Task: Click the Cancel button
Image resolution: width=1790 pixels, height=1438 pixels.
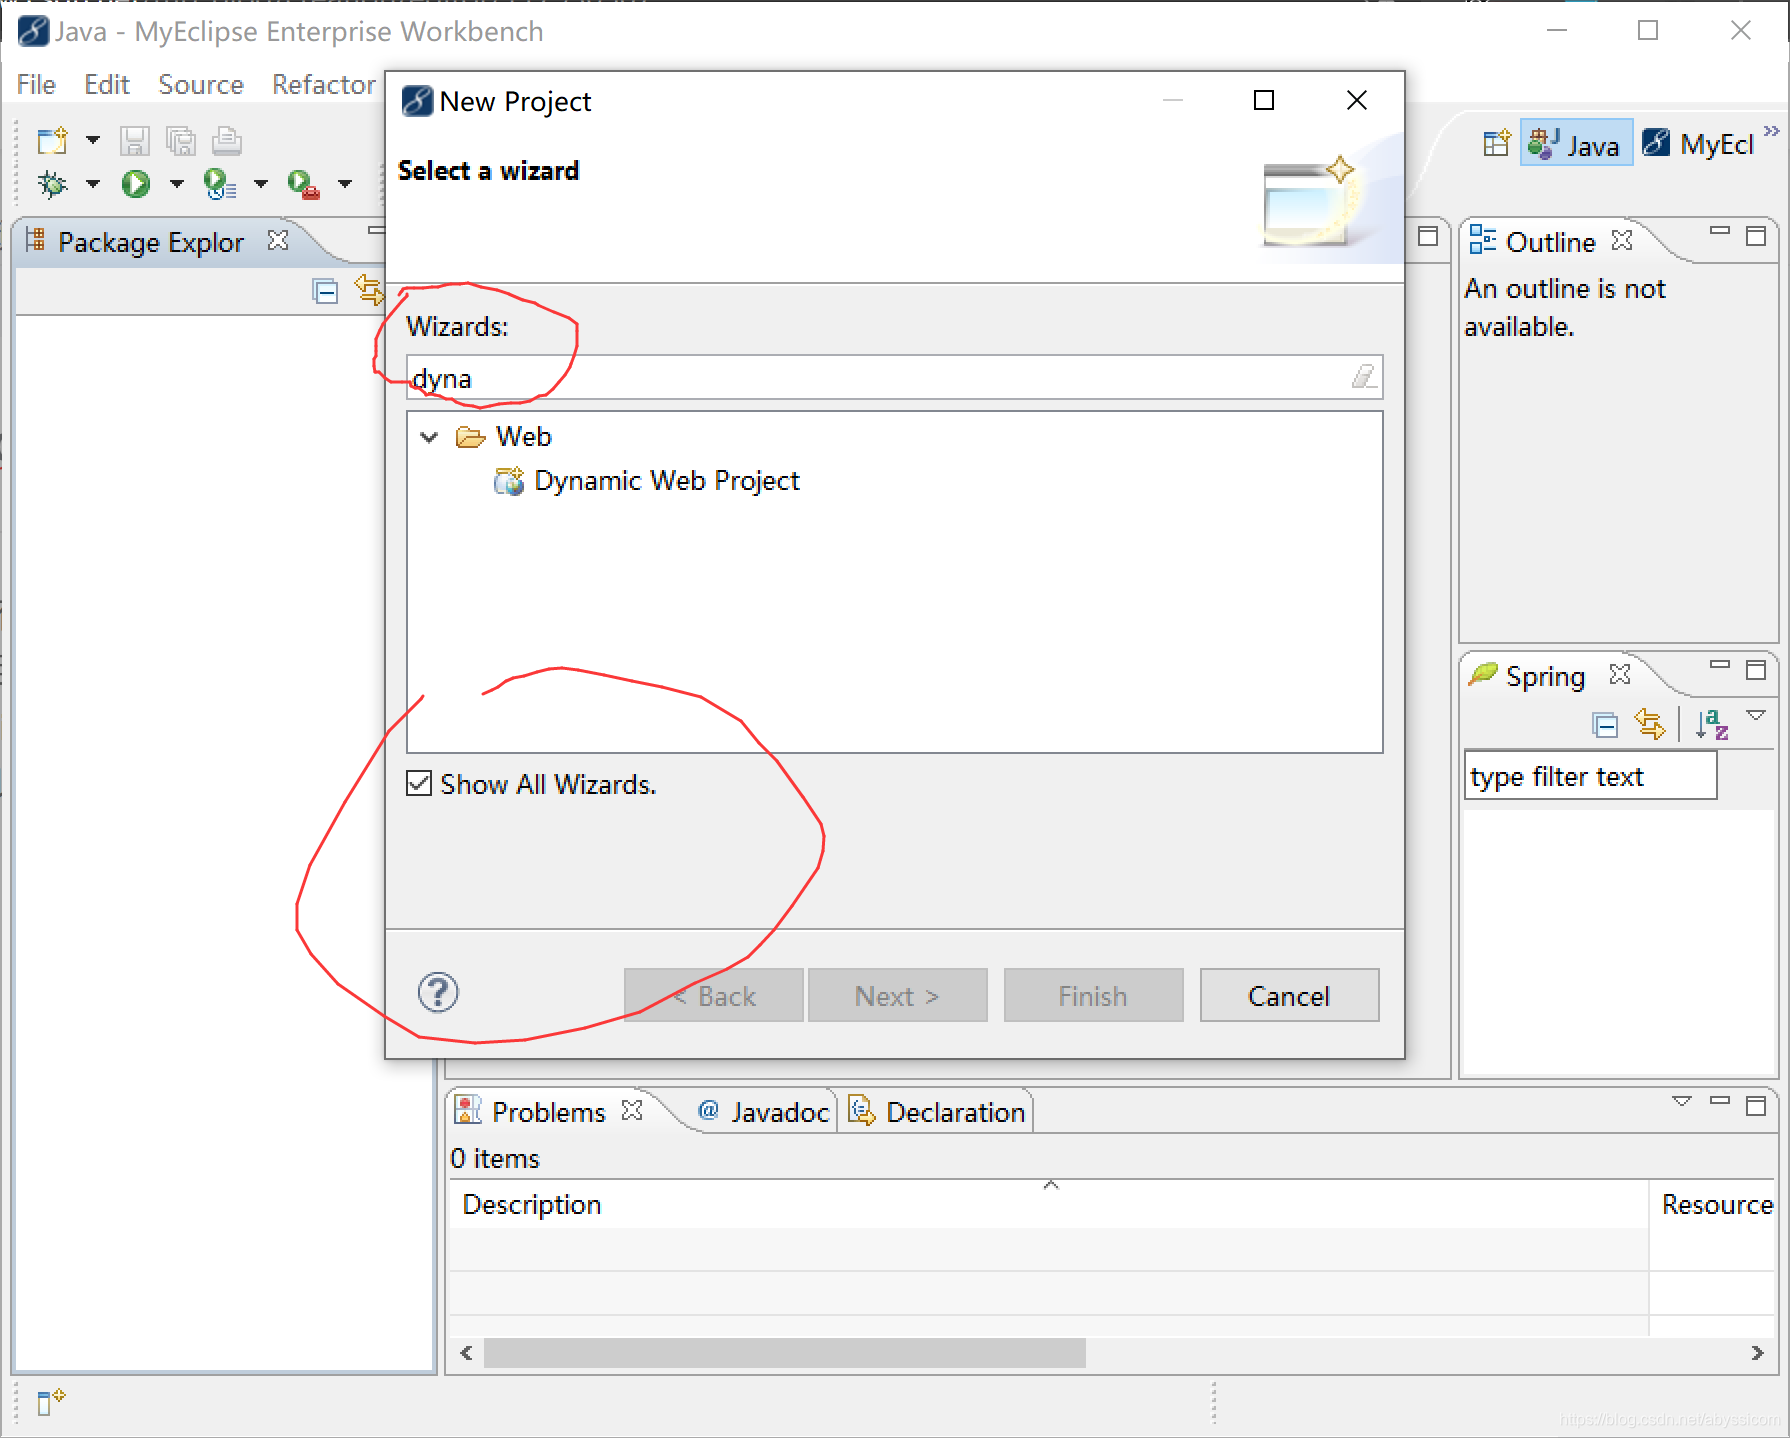Action: coord(1289,995)
